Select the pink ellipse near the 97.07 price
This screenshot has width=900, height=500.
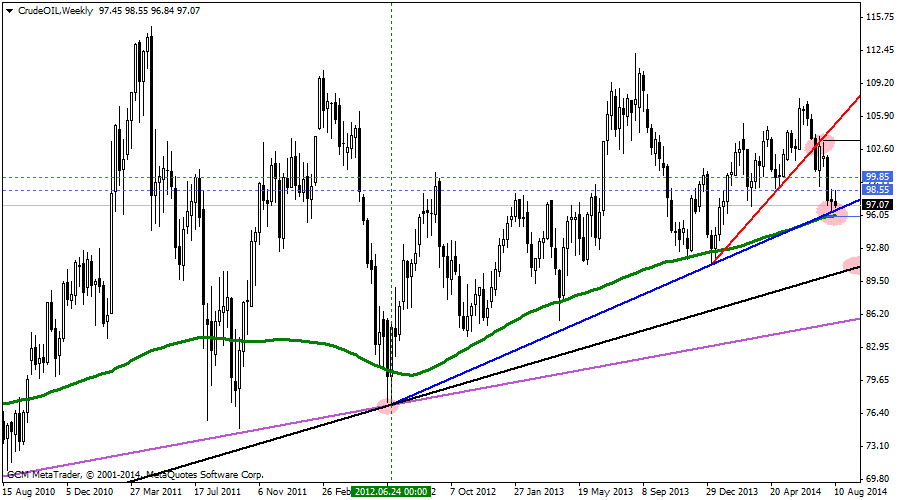[x=831, y=211]
